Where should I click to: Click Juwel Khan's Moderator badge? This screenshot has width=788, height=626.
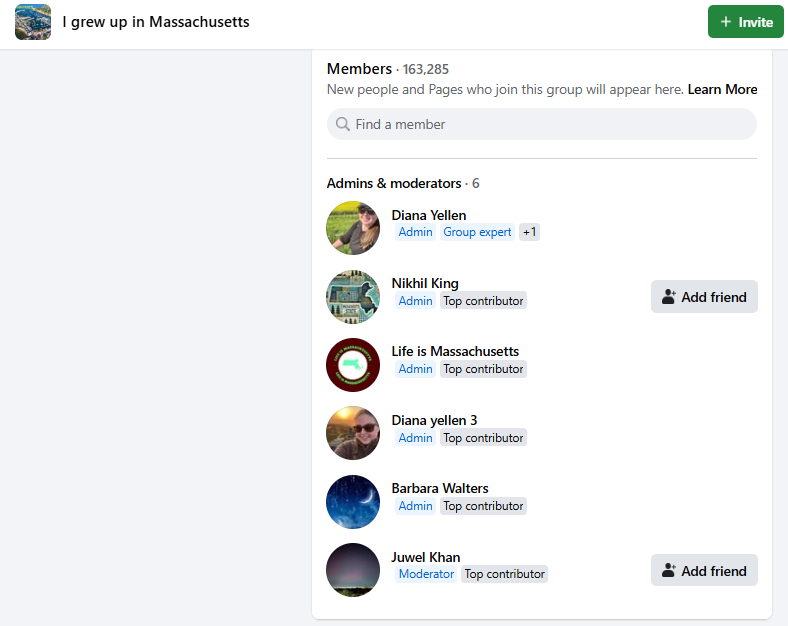426,574
